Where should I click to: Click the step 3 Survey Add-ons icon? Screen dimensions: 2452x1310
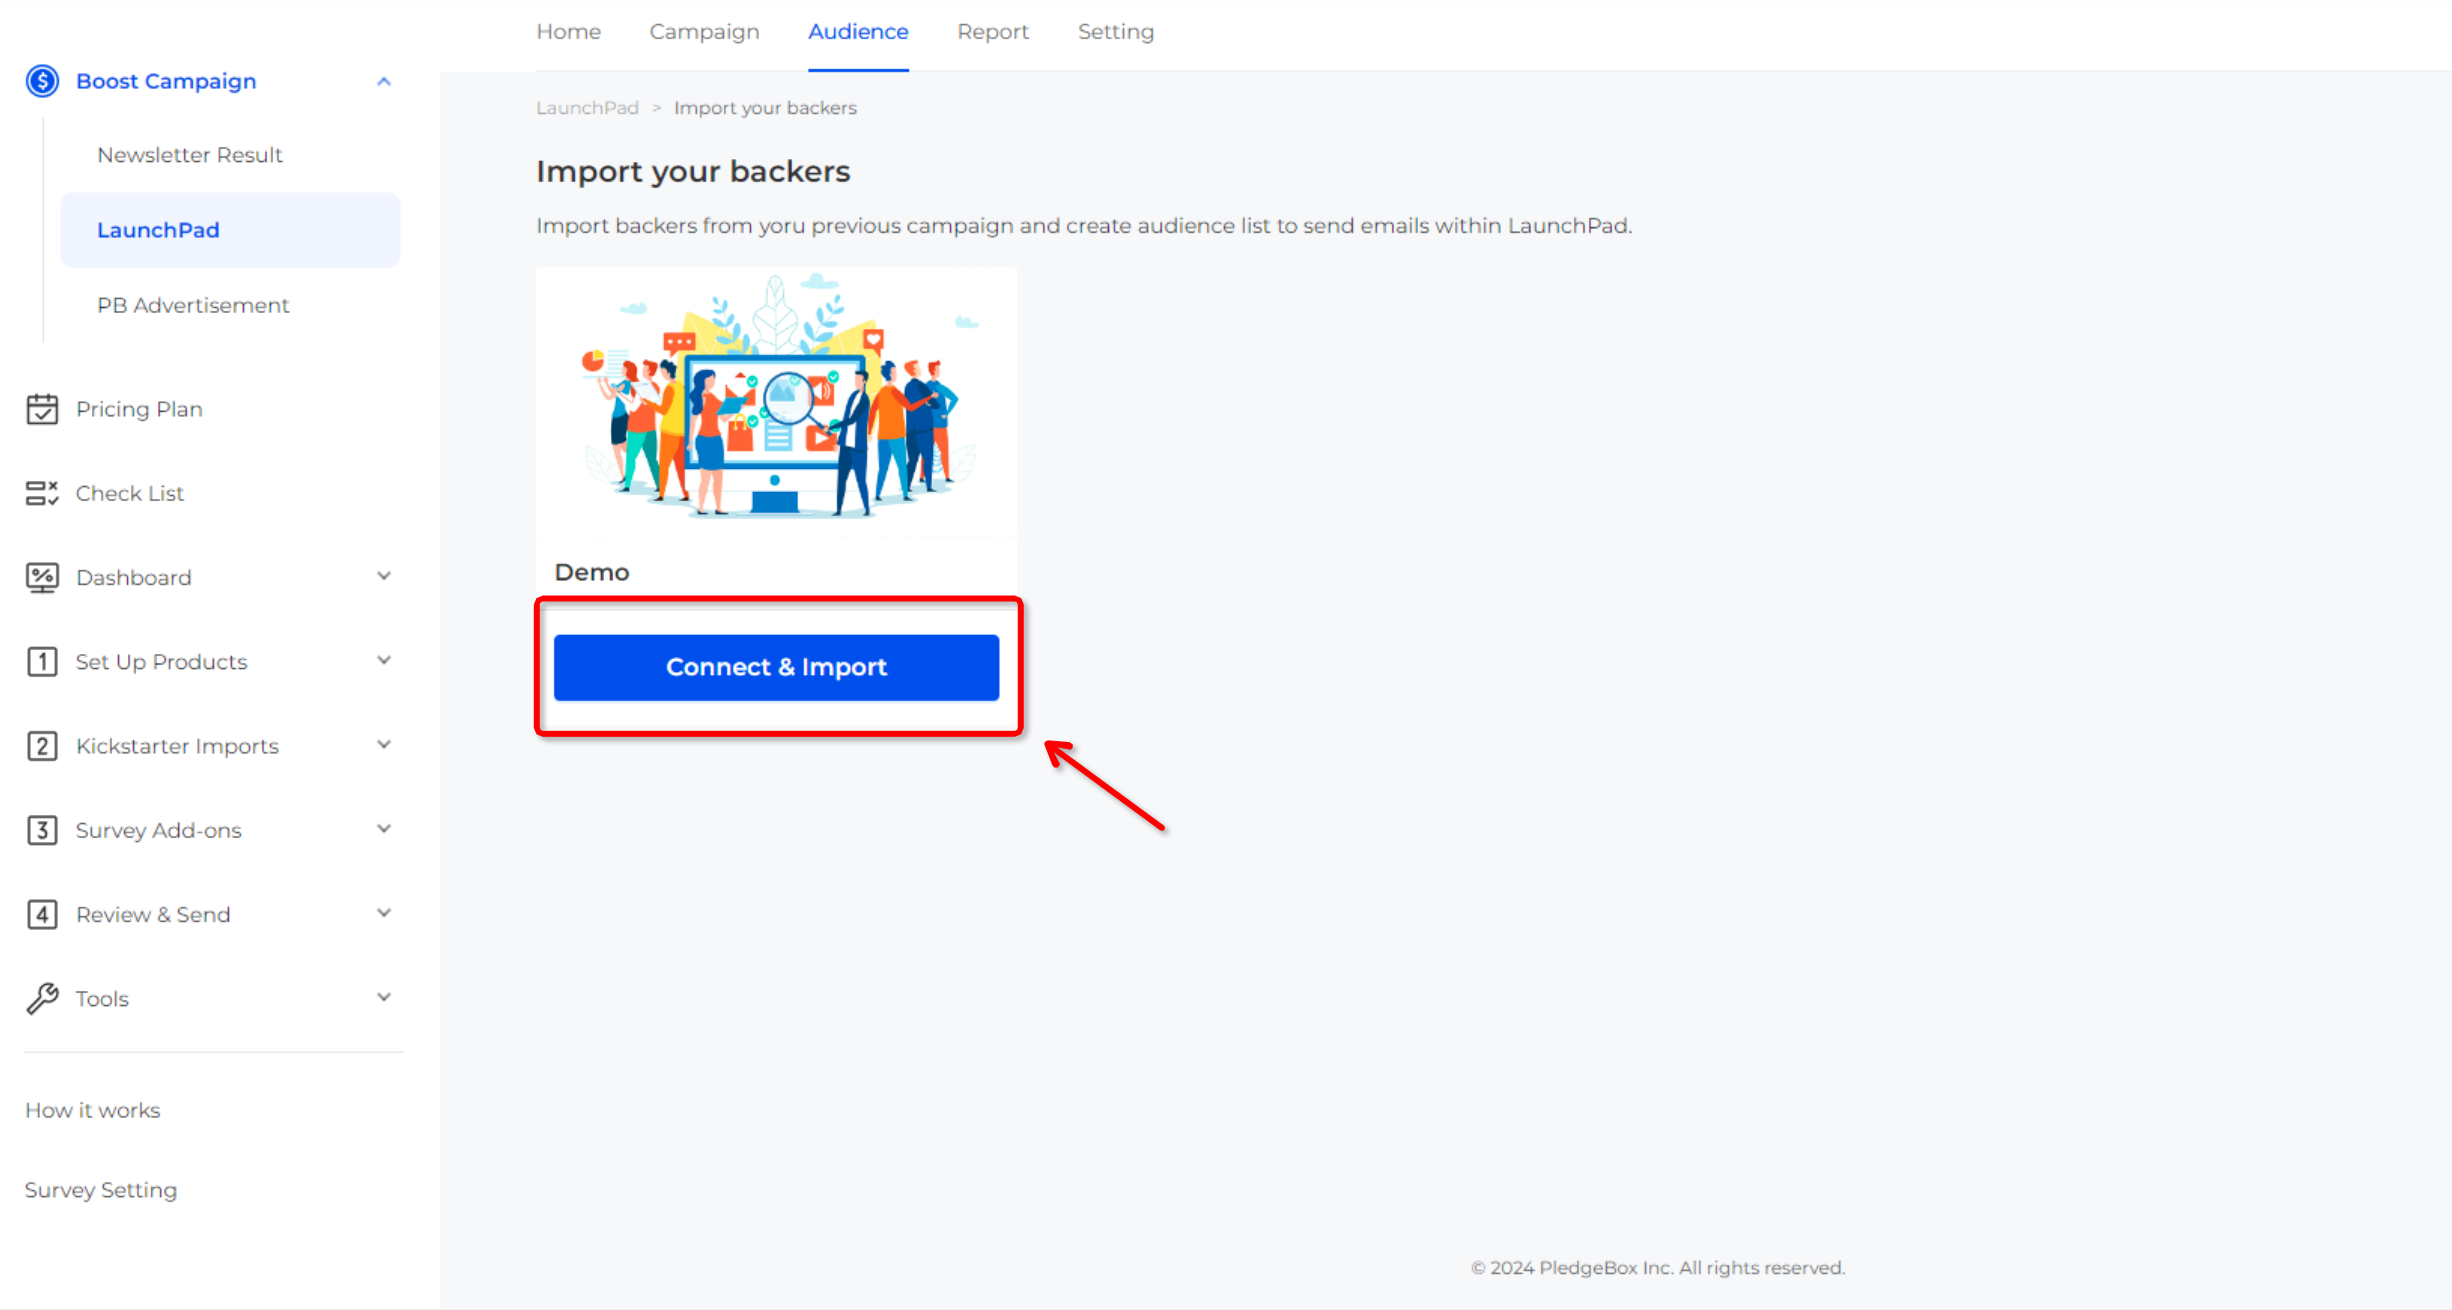[x=42, y=830]
